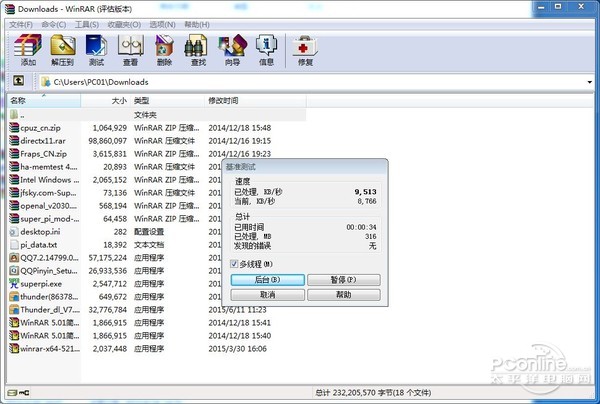Click the 基准测试 dialog title bar

pyautogui.click(x=305, y=167)
